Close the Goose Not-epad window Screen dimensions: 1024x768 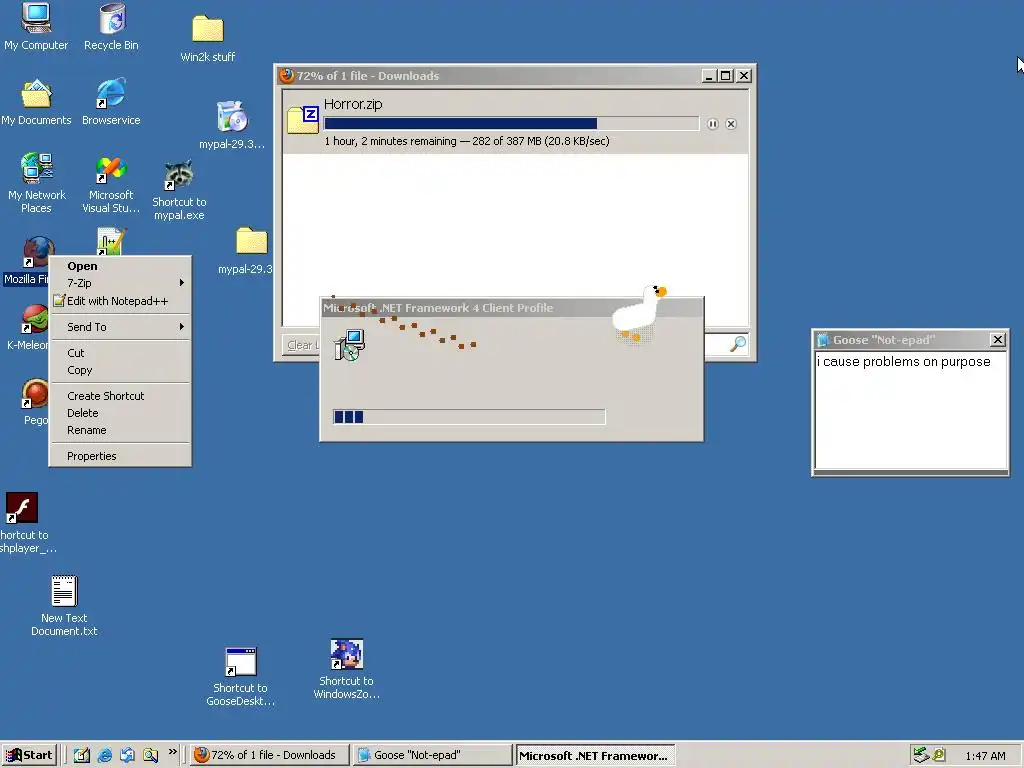click(997, 340)
